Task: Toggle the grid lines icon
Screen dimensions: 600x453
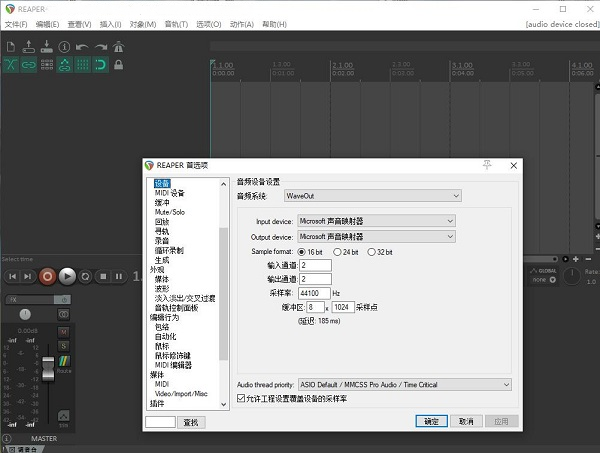Action: pos(82,65)
